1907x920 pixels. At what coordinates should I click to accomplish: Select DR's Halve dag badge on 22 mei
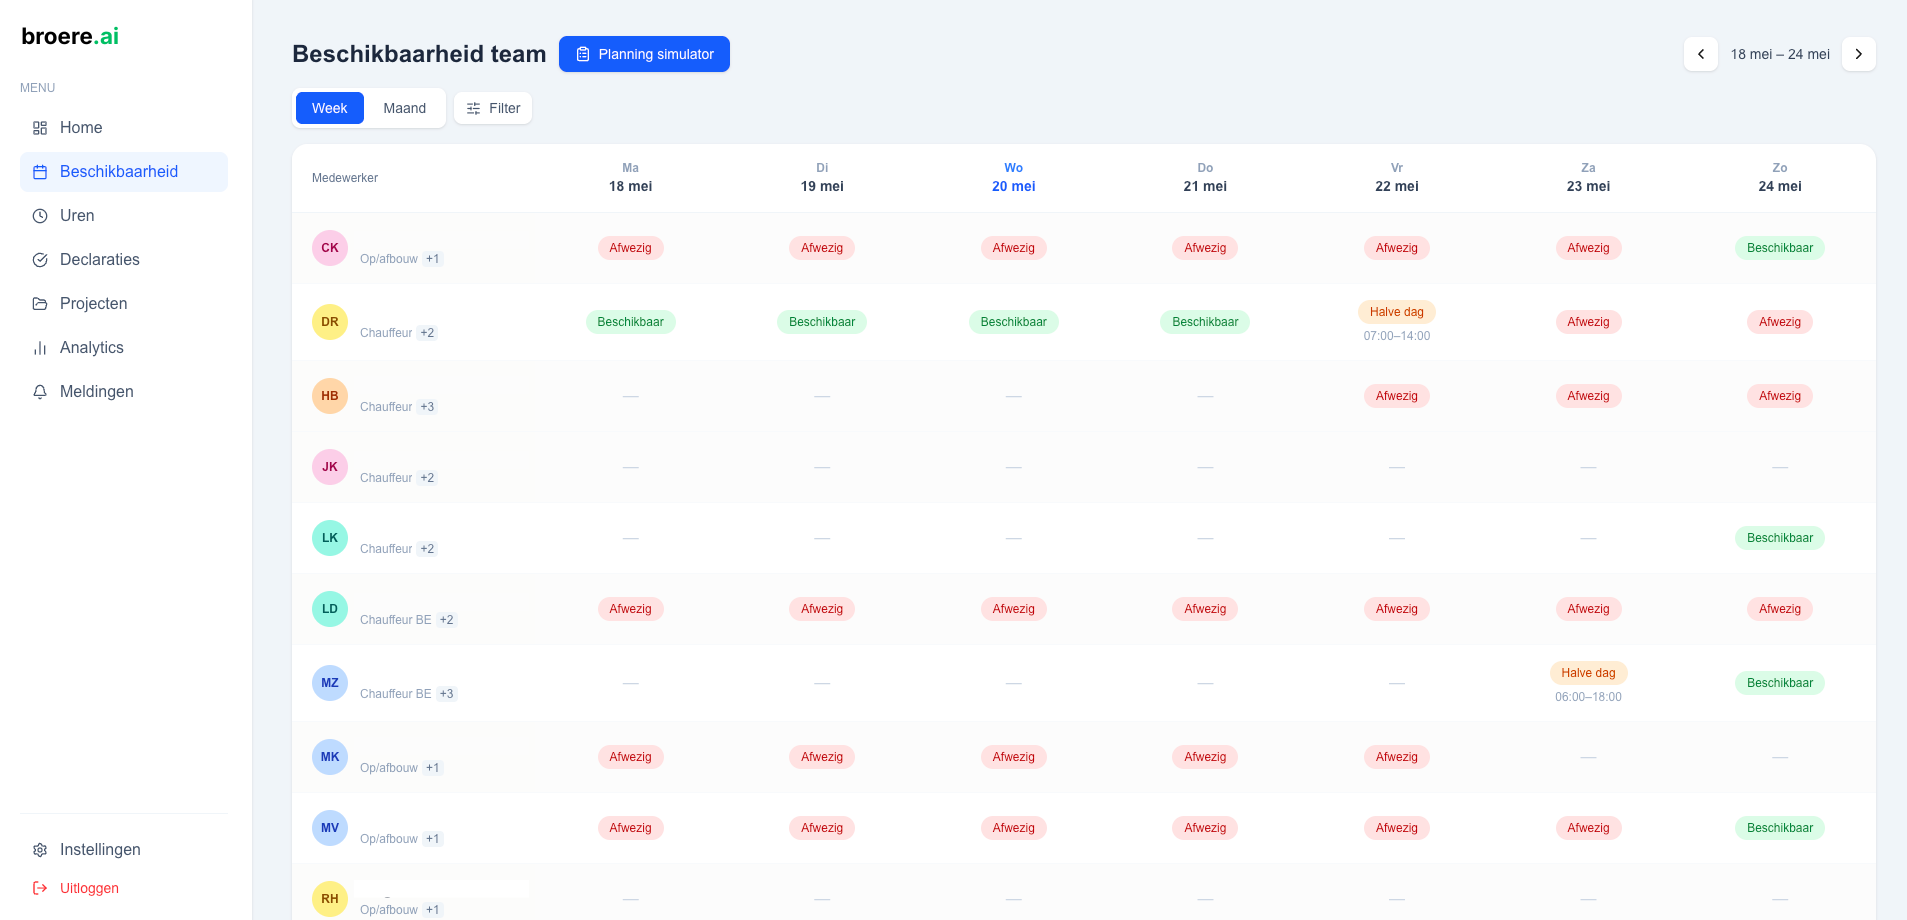click(1397, 312)
